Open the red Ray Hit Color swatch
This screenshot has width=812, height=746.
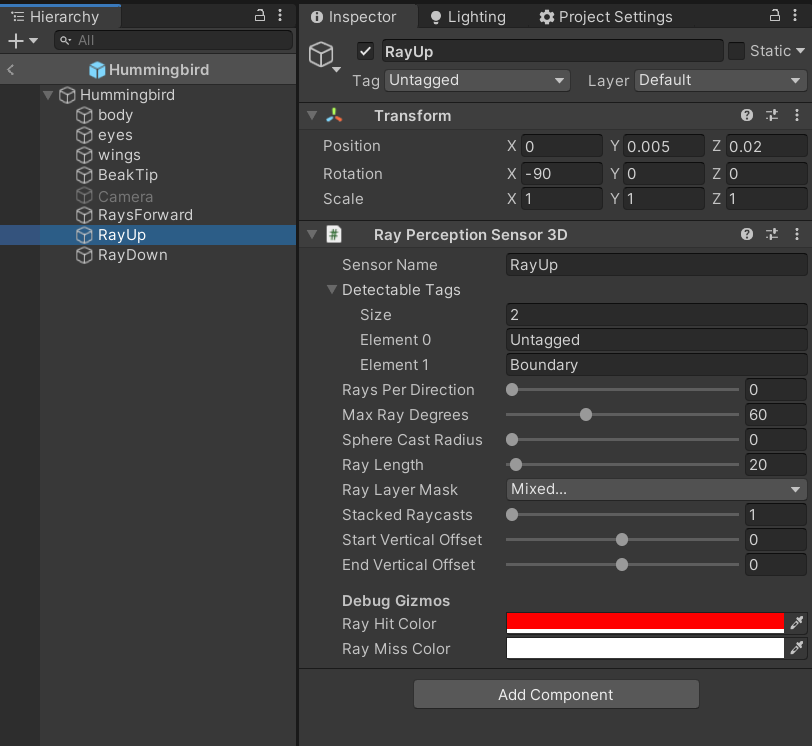[x=645, y=623]
